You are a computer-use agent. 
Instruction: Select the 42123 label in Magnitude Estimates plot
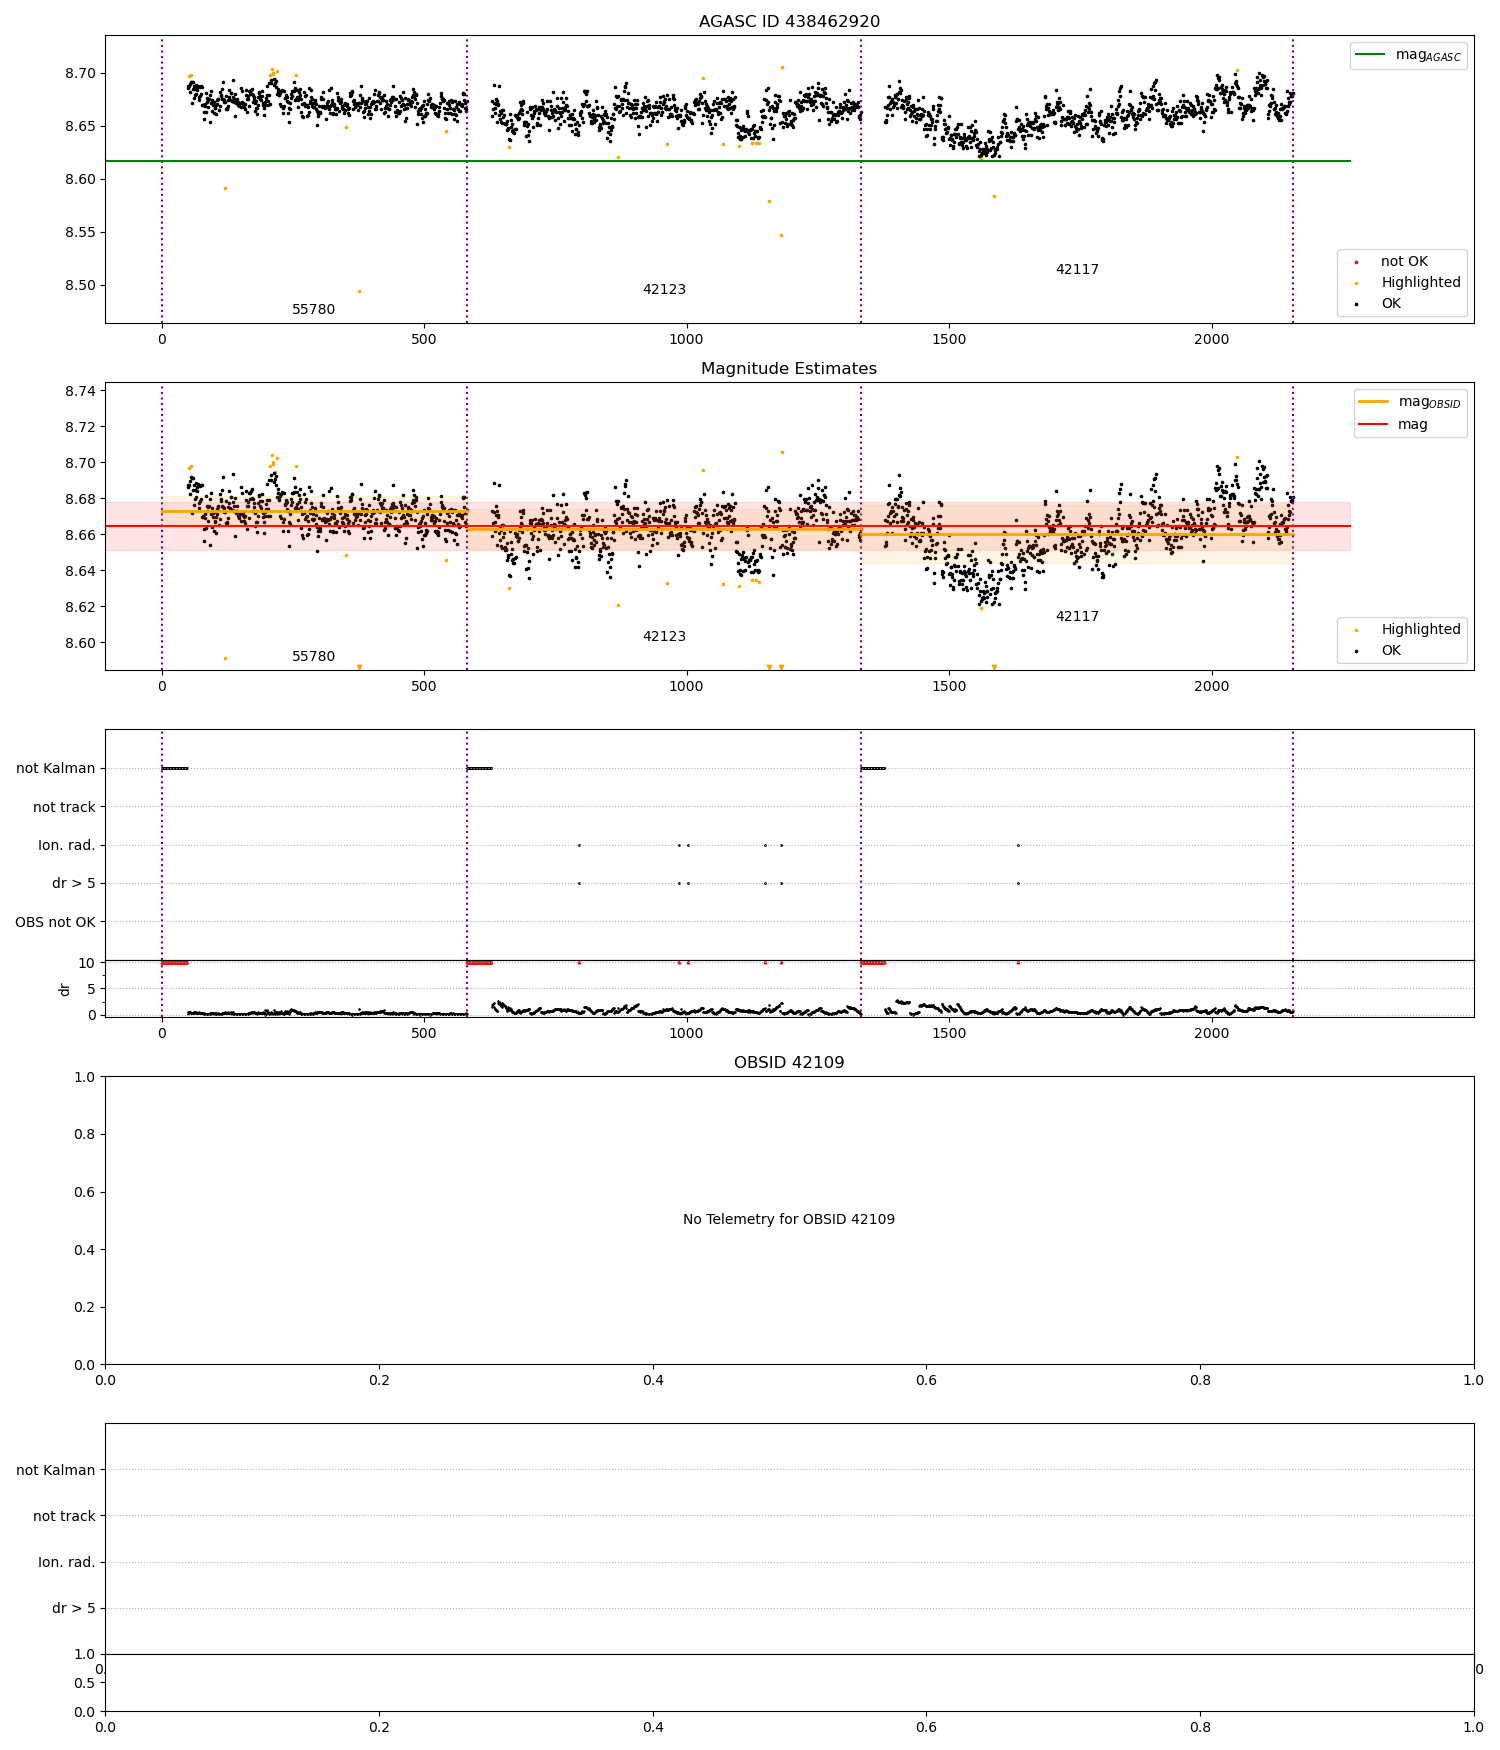664,637
